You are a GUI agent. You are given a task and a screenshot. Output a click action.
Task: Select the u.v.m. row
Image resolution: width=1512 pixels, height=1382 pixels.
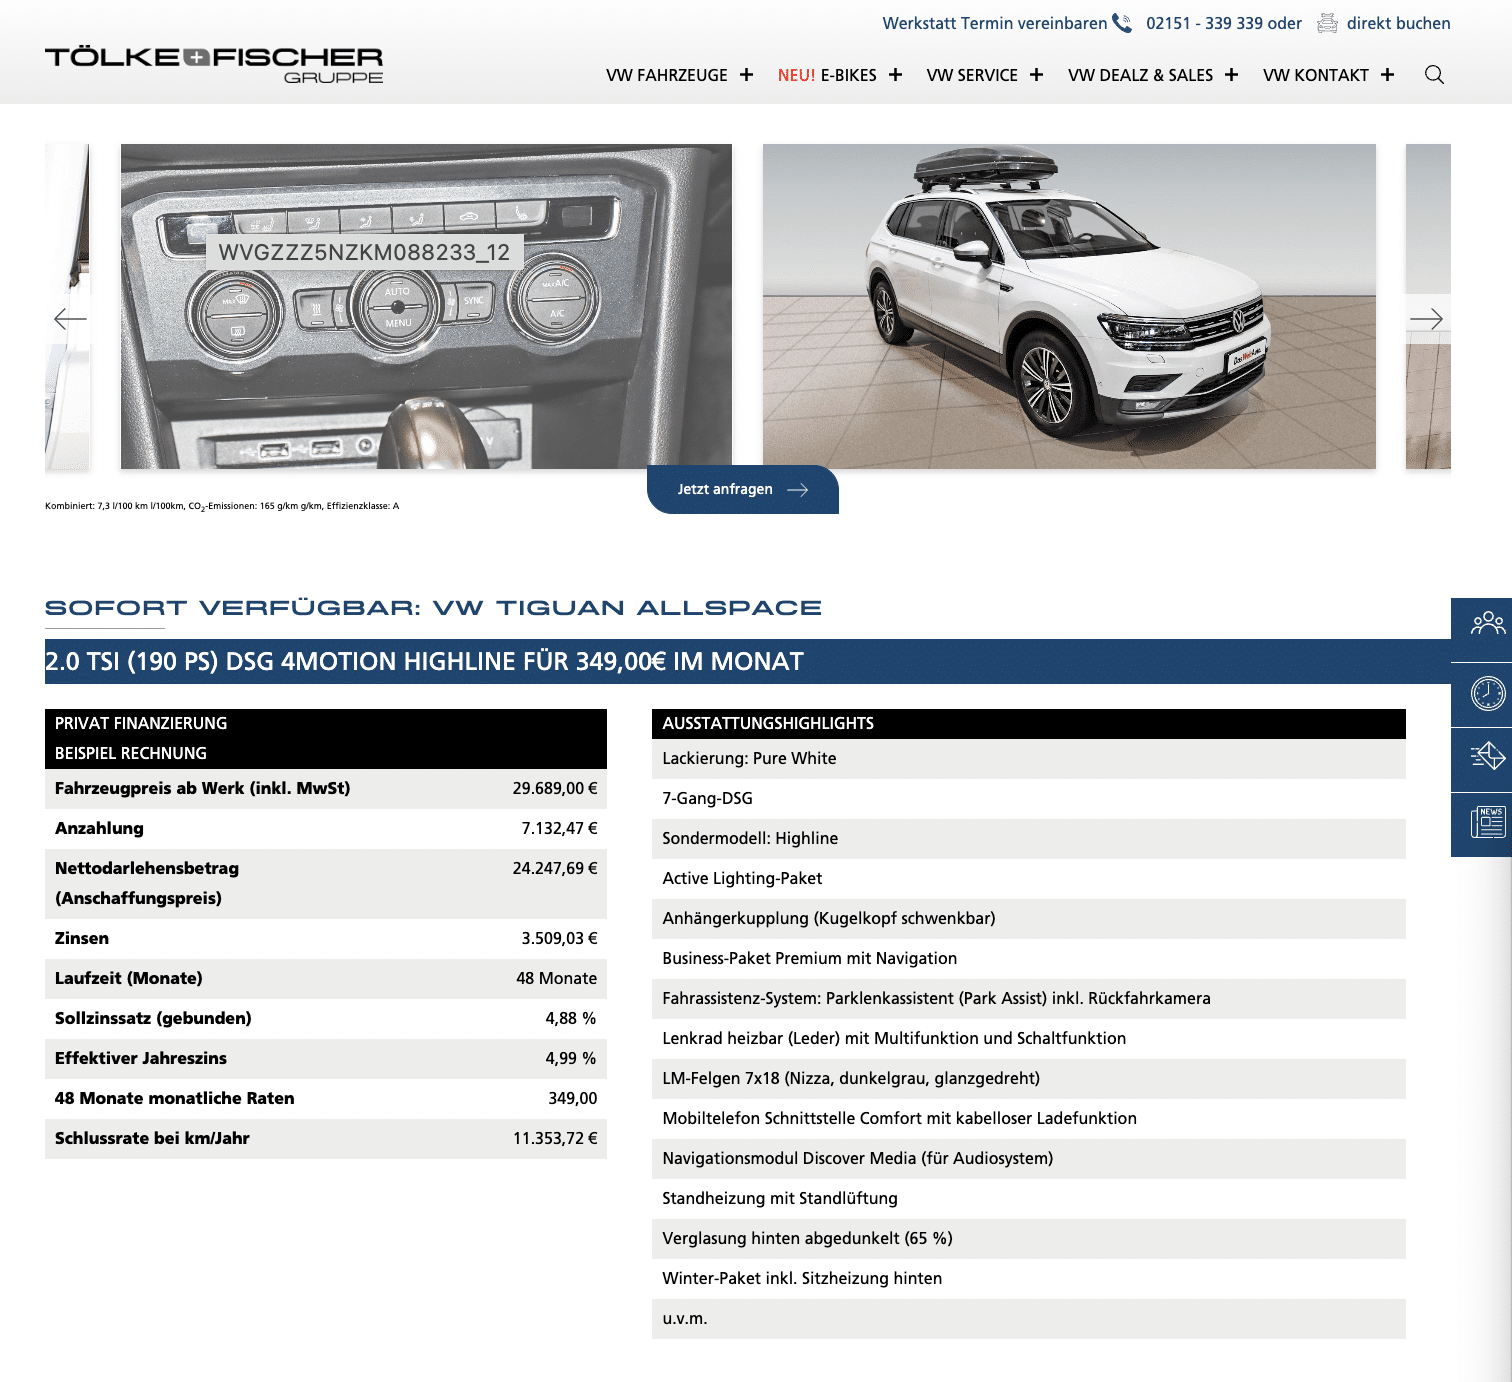[1029, 1319]
